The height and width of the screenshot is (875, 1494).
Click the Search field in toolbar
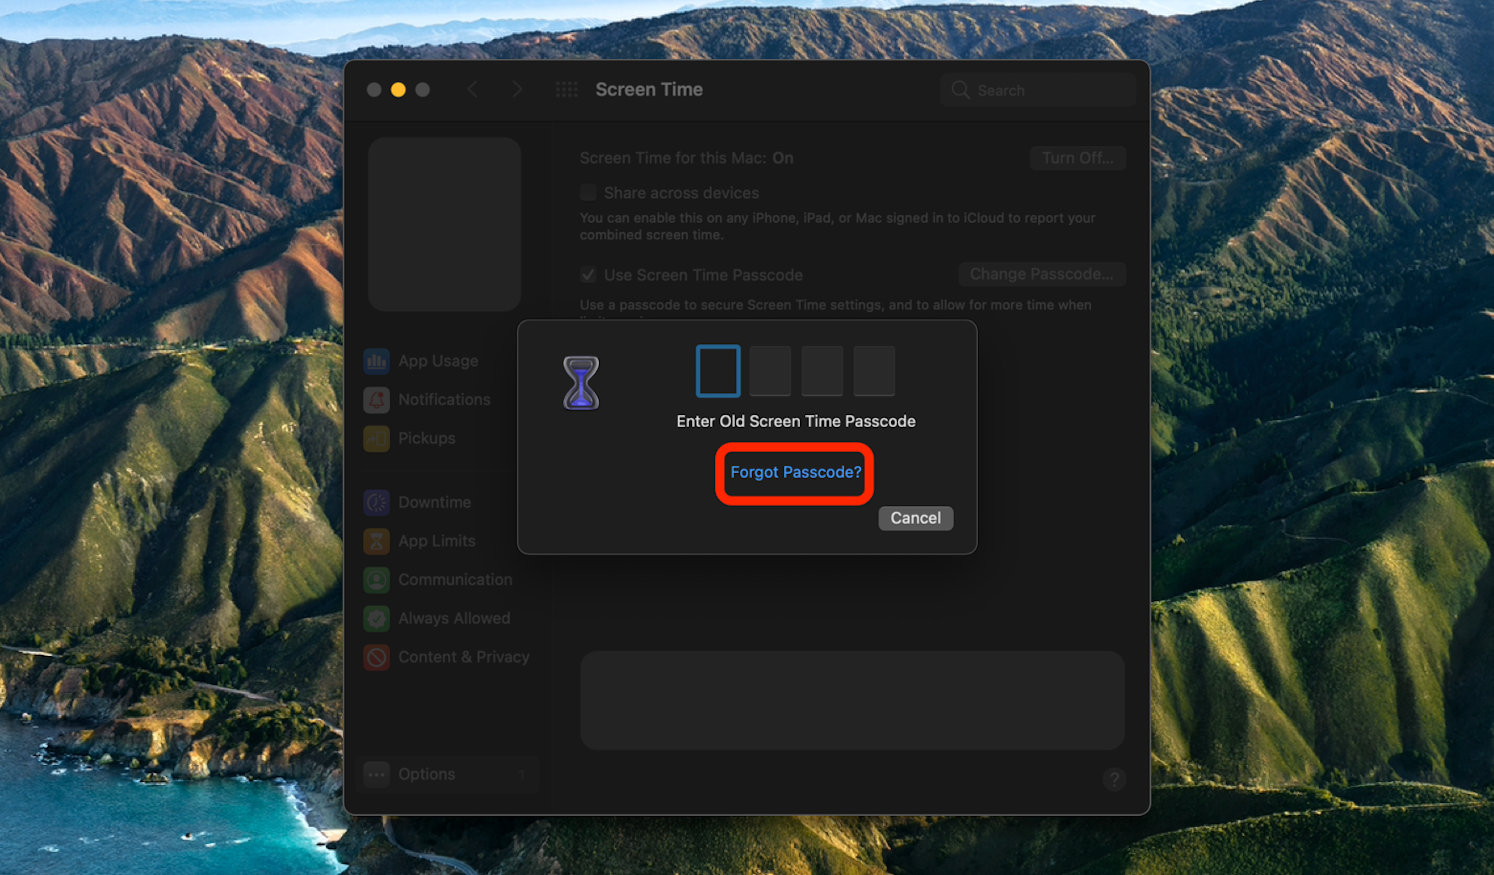point(1037,90)
